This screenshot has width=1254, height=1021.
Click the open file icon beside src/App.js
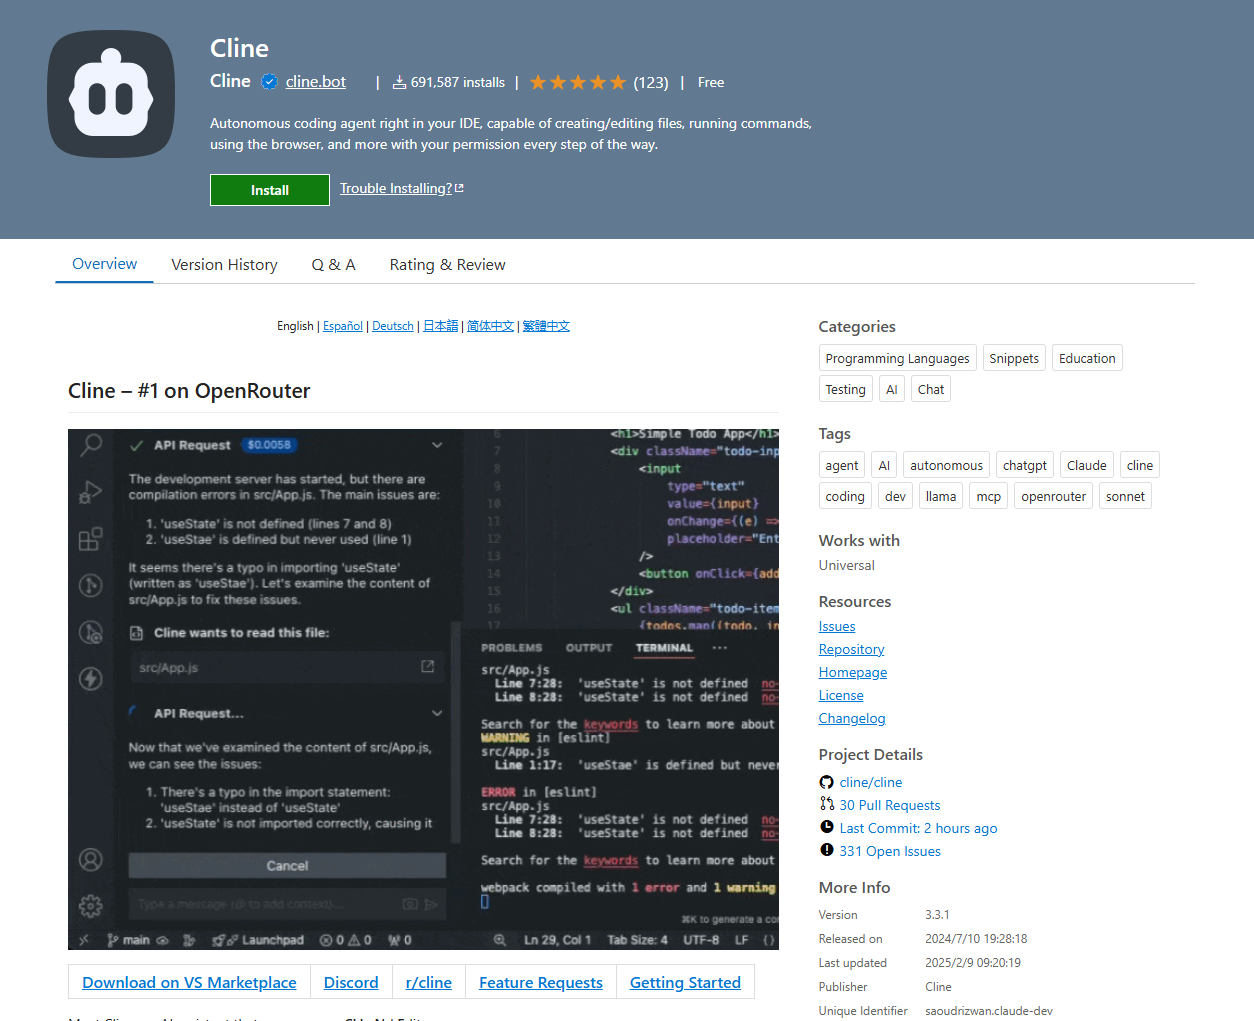tap(427, 666)
